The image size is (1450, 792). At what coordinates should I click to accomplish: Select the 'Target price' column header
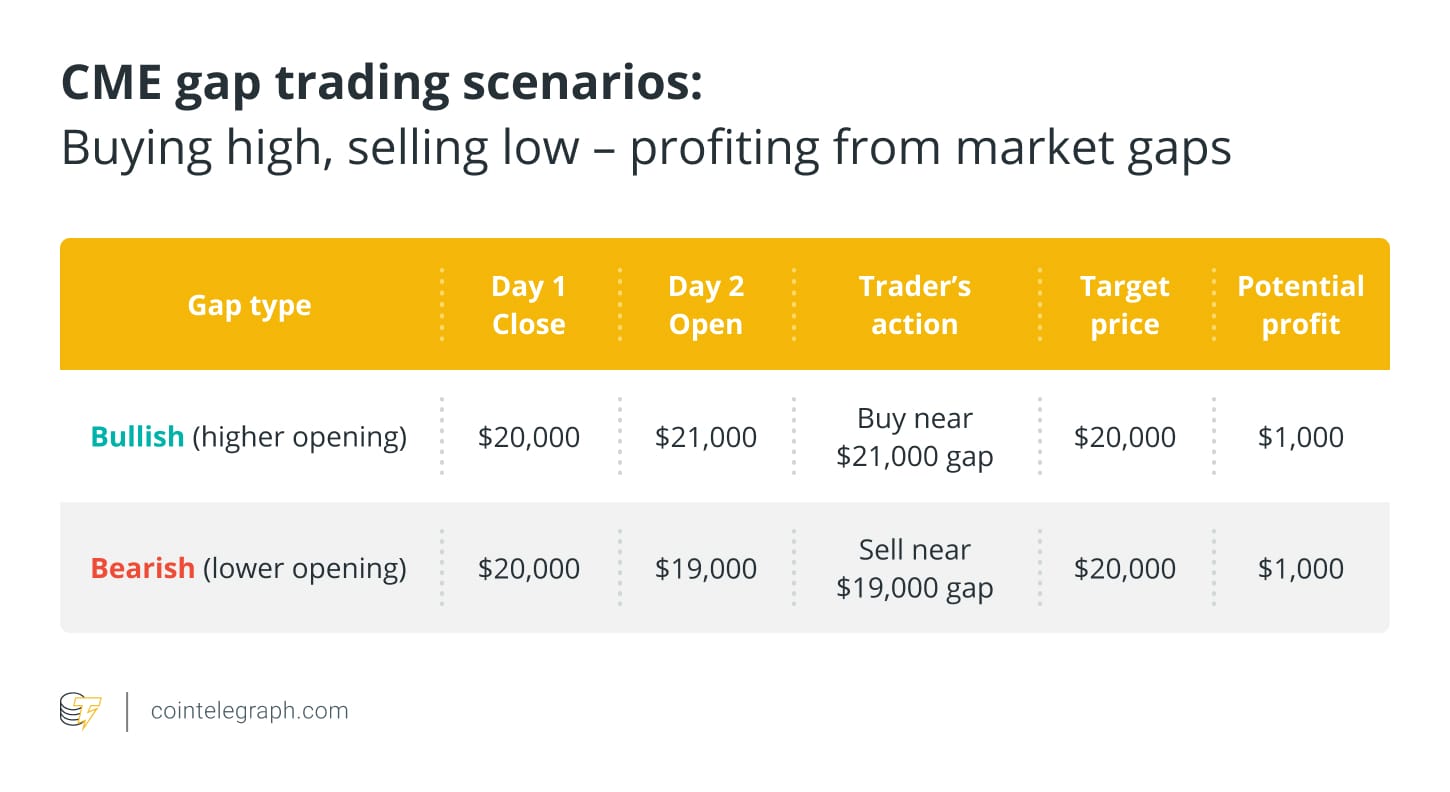pos(1125,305)
